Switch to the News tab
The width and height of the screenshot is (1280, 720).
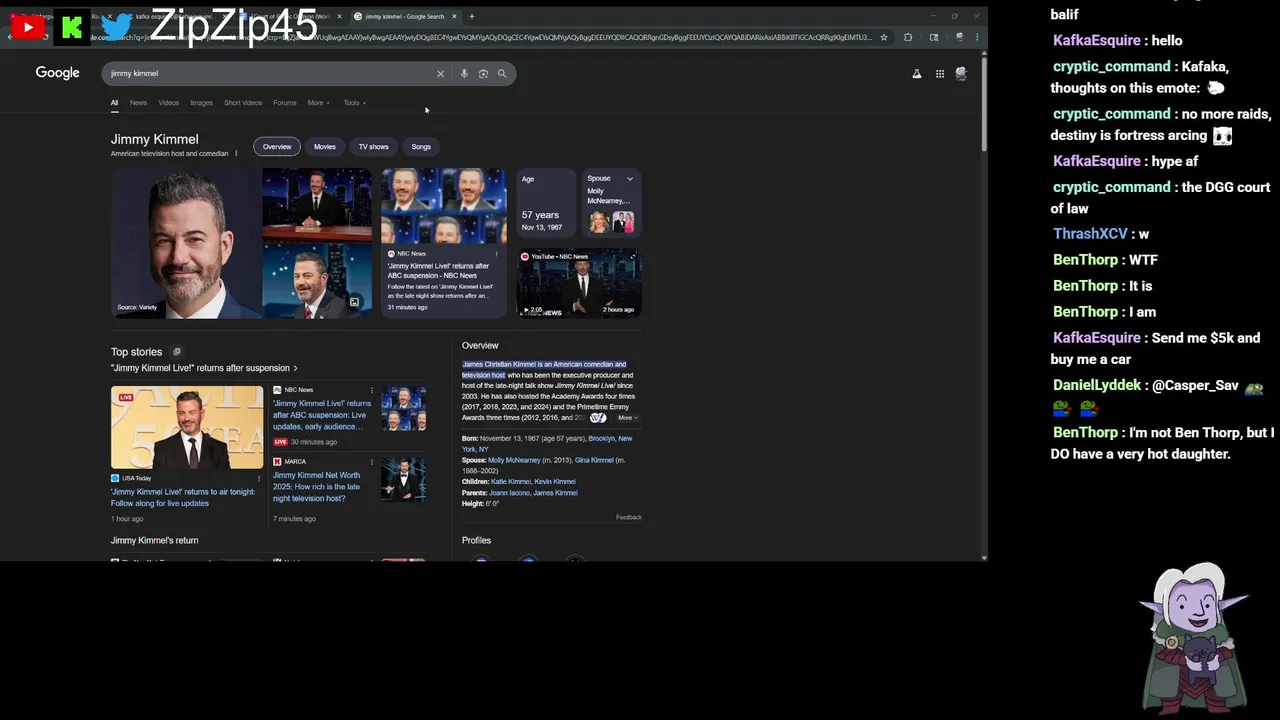coord(138,103)
